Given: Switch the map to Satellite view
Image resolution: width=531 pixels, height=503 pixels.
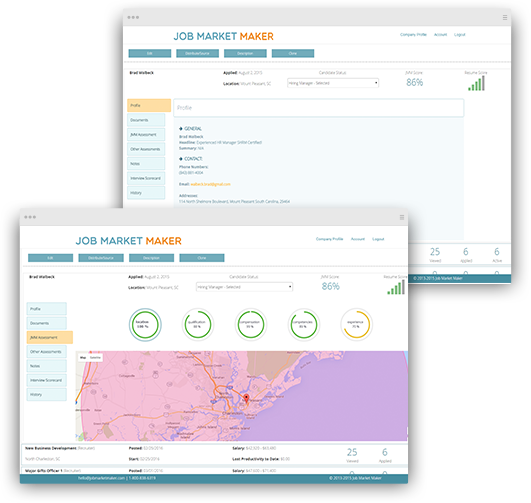Looking at the screenshot, I should tap(95, 358).
